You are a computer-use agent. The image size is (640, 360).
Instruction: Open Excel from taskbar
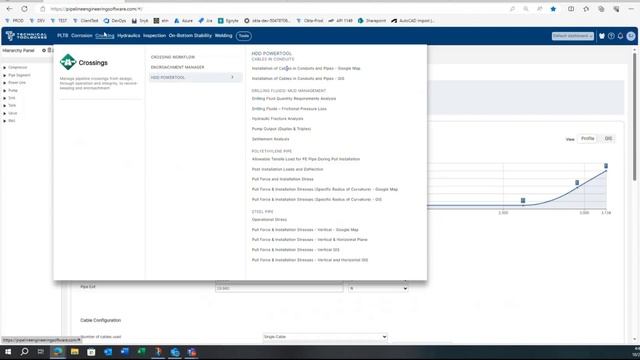[x=141, y=352]
